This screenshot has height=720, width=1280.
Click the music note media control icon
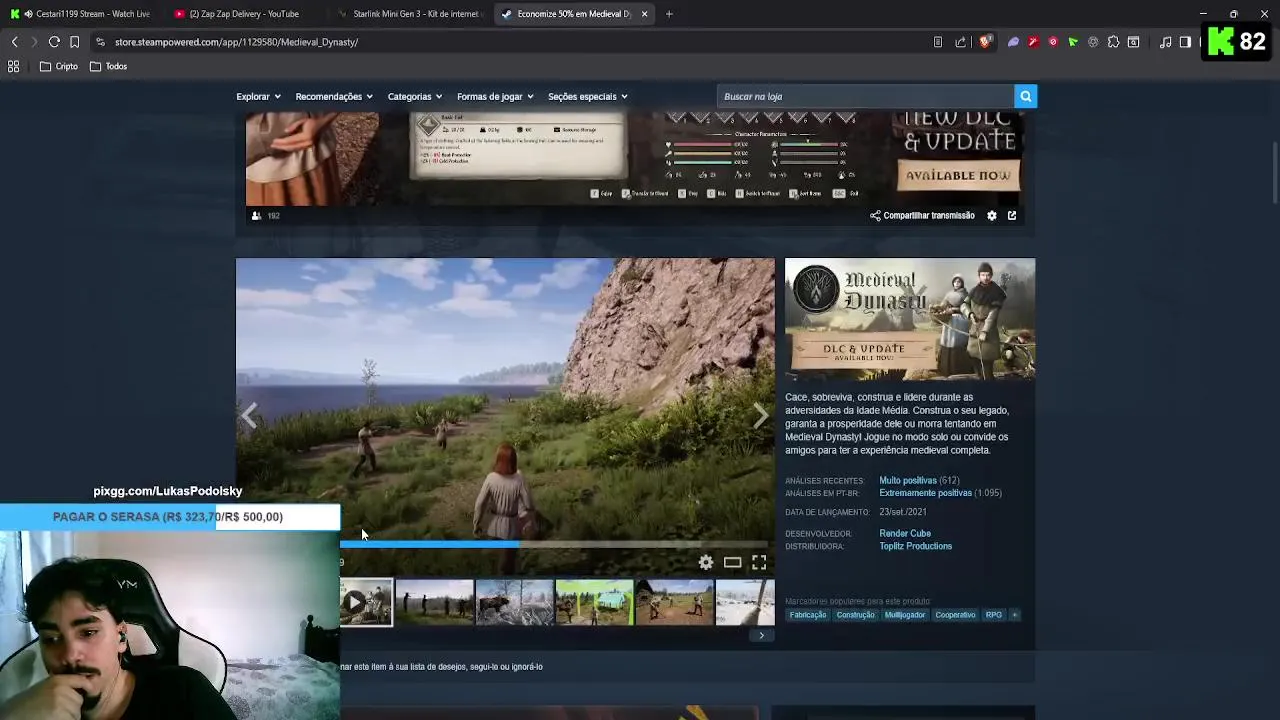coord(1165,42)
